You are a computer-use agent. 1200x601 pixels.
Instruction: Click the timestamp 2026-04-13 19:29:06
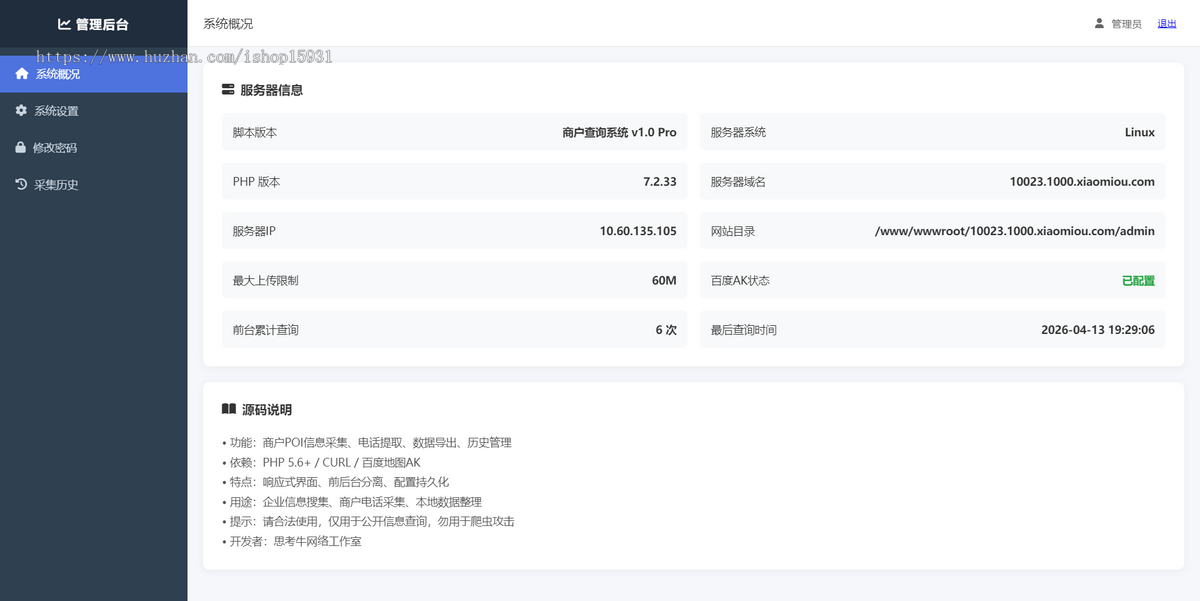1098,330
